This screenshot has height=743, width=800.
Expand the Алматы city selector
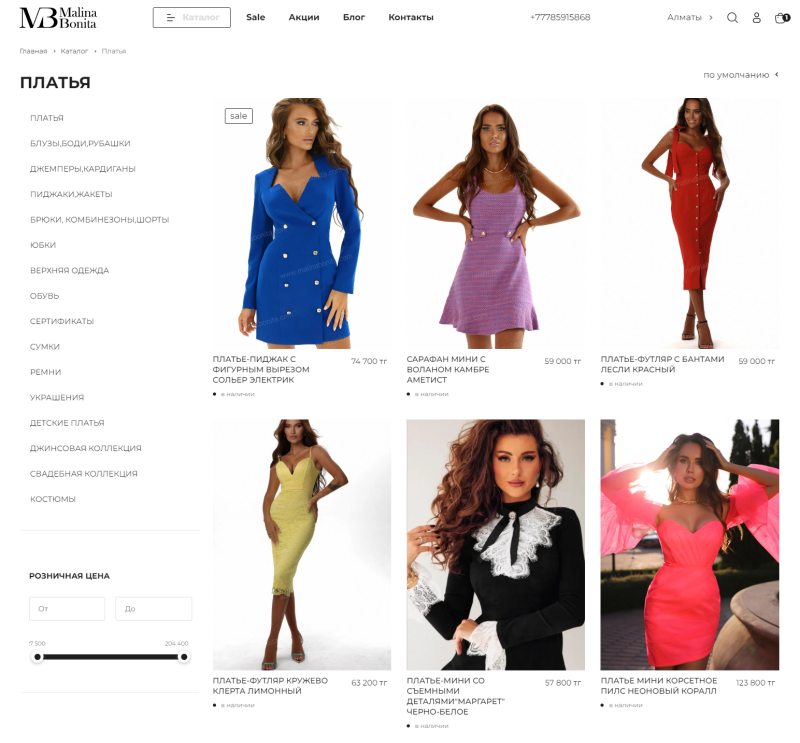[690, 17]
